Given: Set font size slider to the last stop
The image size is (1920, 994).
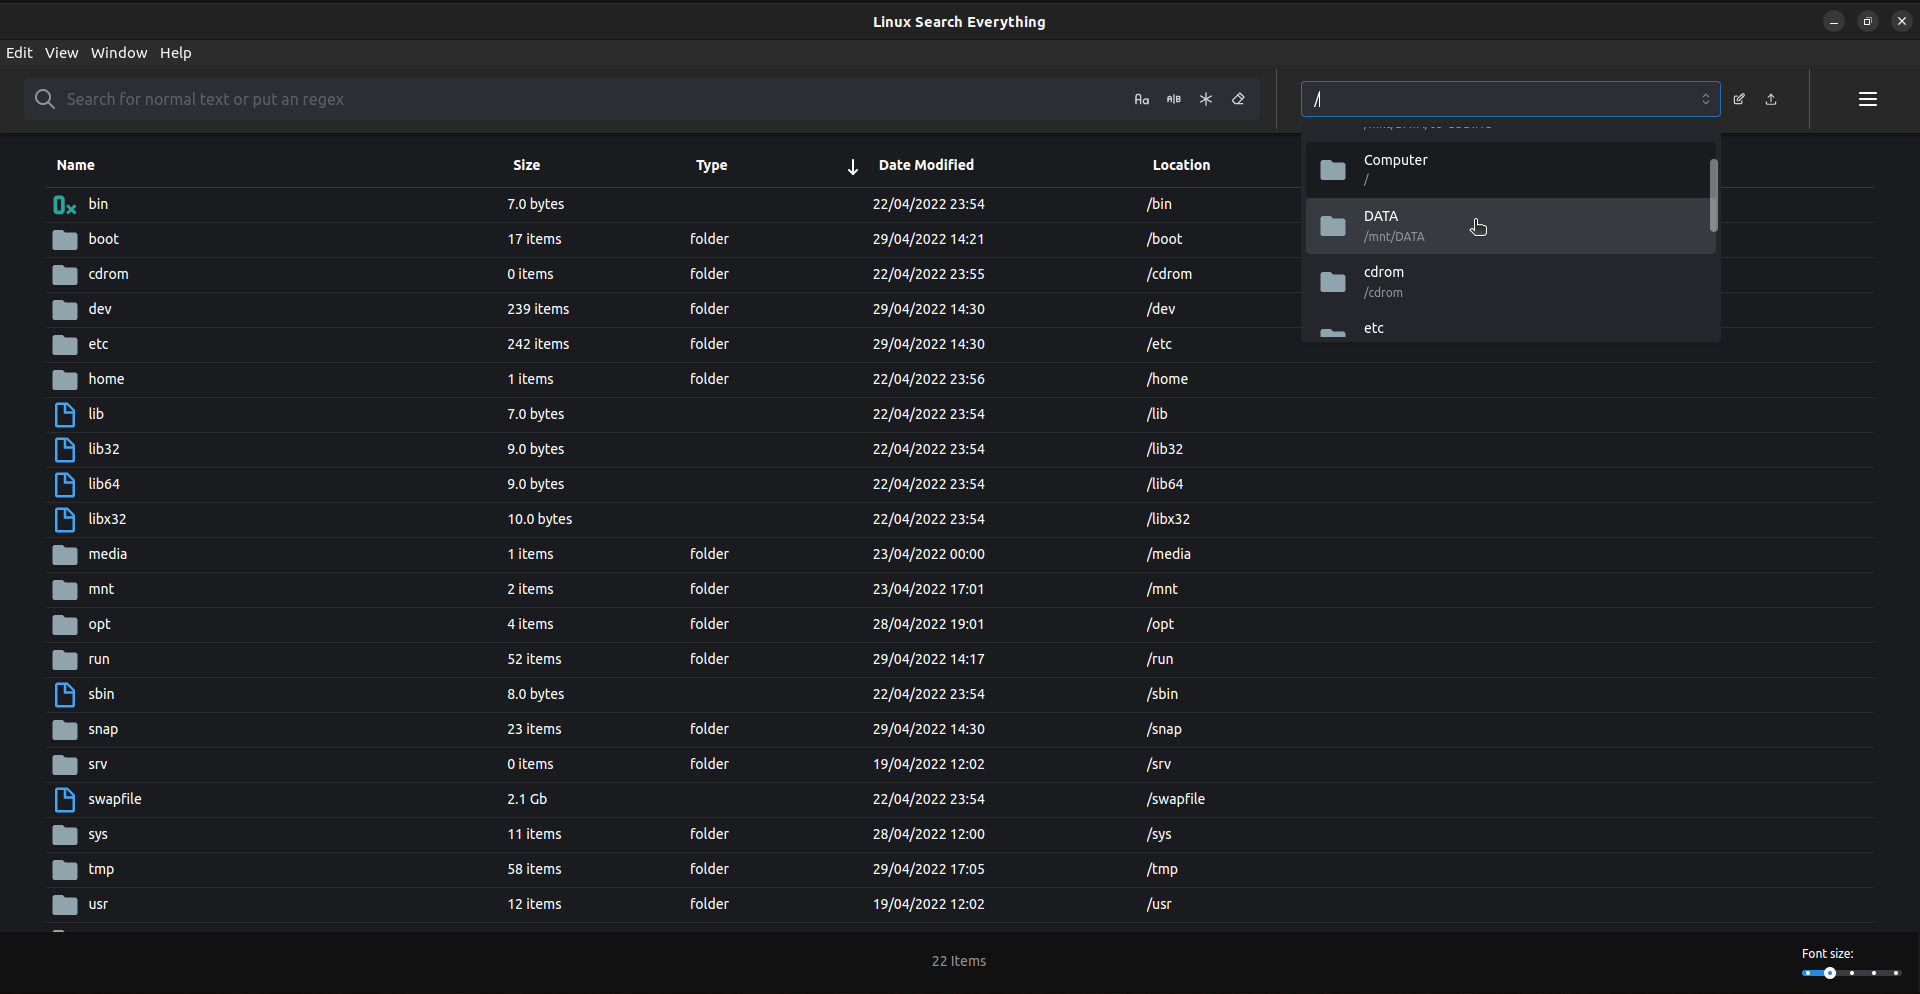Looking at the screenshot, I should click(1896, 973).
